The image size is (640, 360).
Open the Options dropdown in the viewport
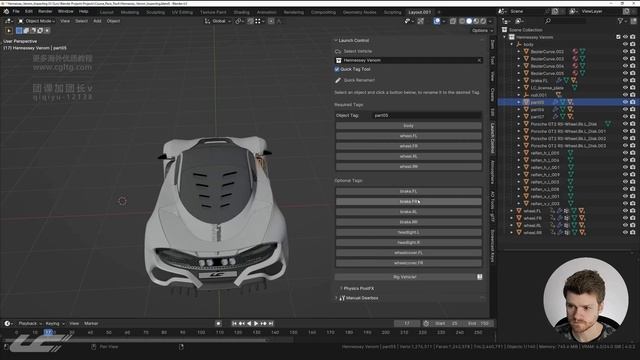[x=482, y=31]
